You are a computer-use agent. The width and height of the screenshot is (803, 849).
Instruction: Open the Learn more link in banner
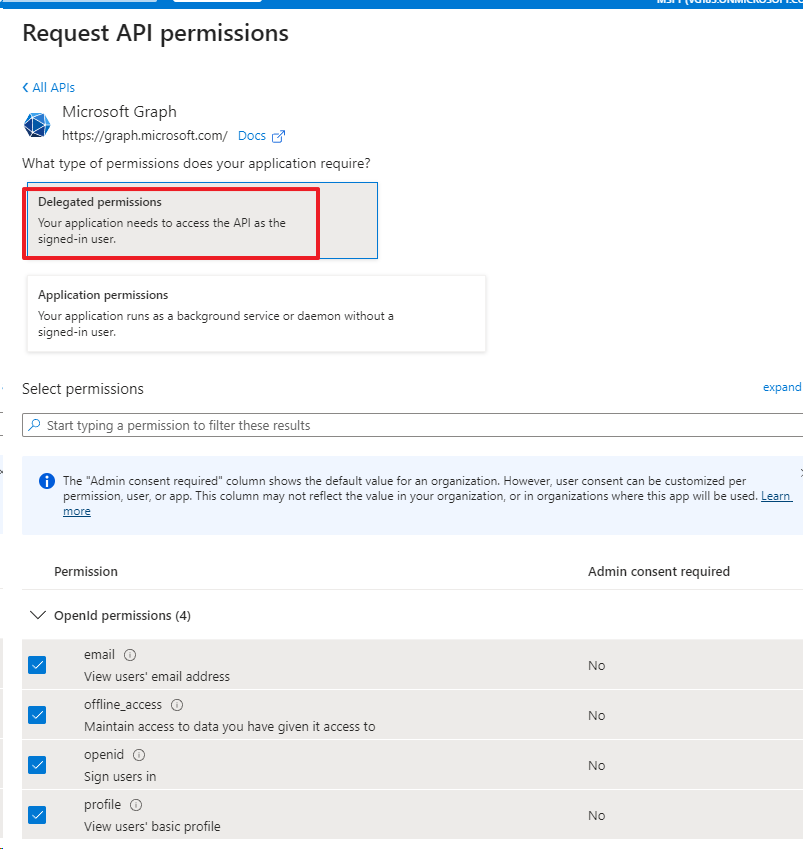pos(775,496)
